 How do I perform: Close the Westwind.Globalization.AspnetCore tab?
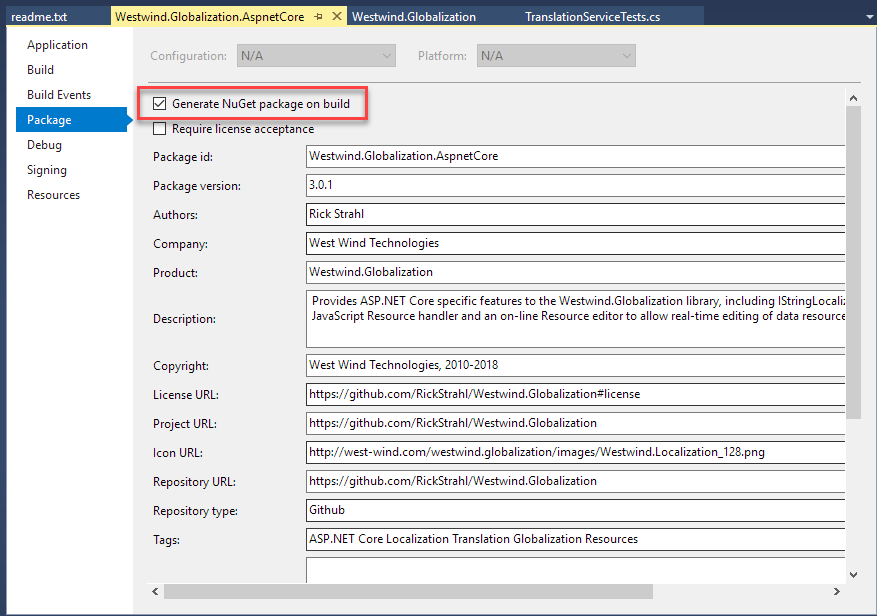337,16
